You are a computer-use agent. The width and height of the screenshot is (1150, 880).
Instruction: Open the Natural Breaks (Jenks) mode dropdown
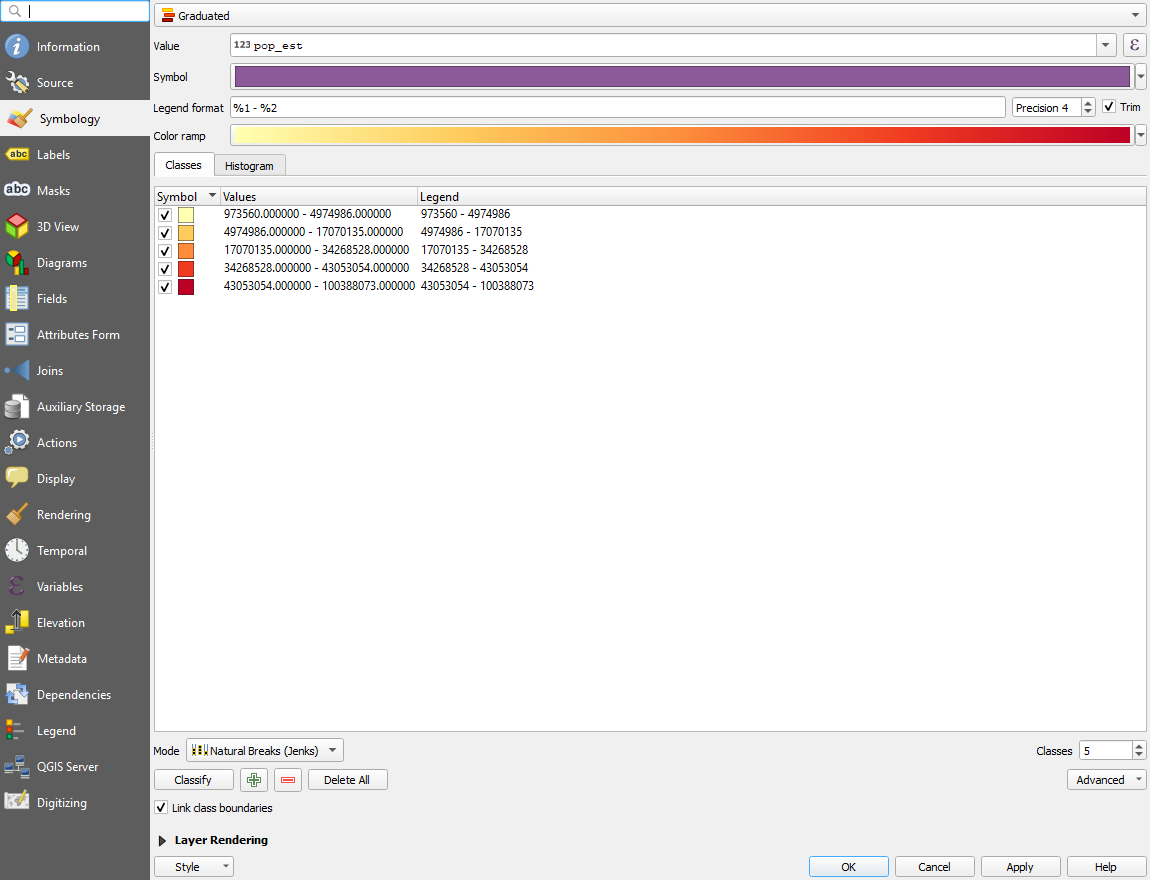tap(265, 750)
